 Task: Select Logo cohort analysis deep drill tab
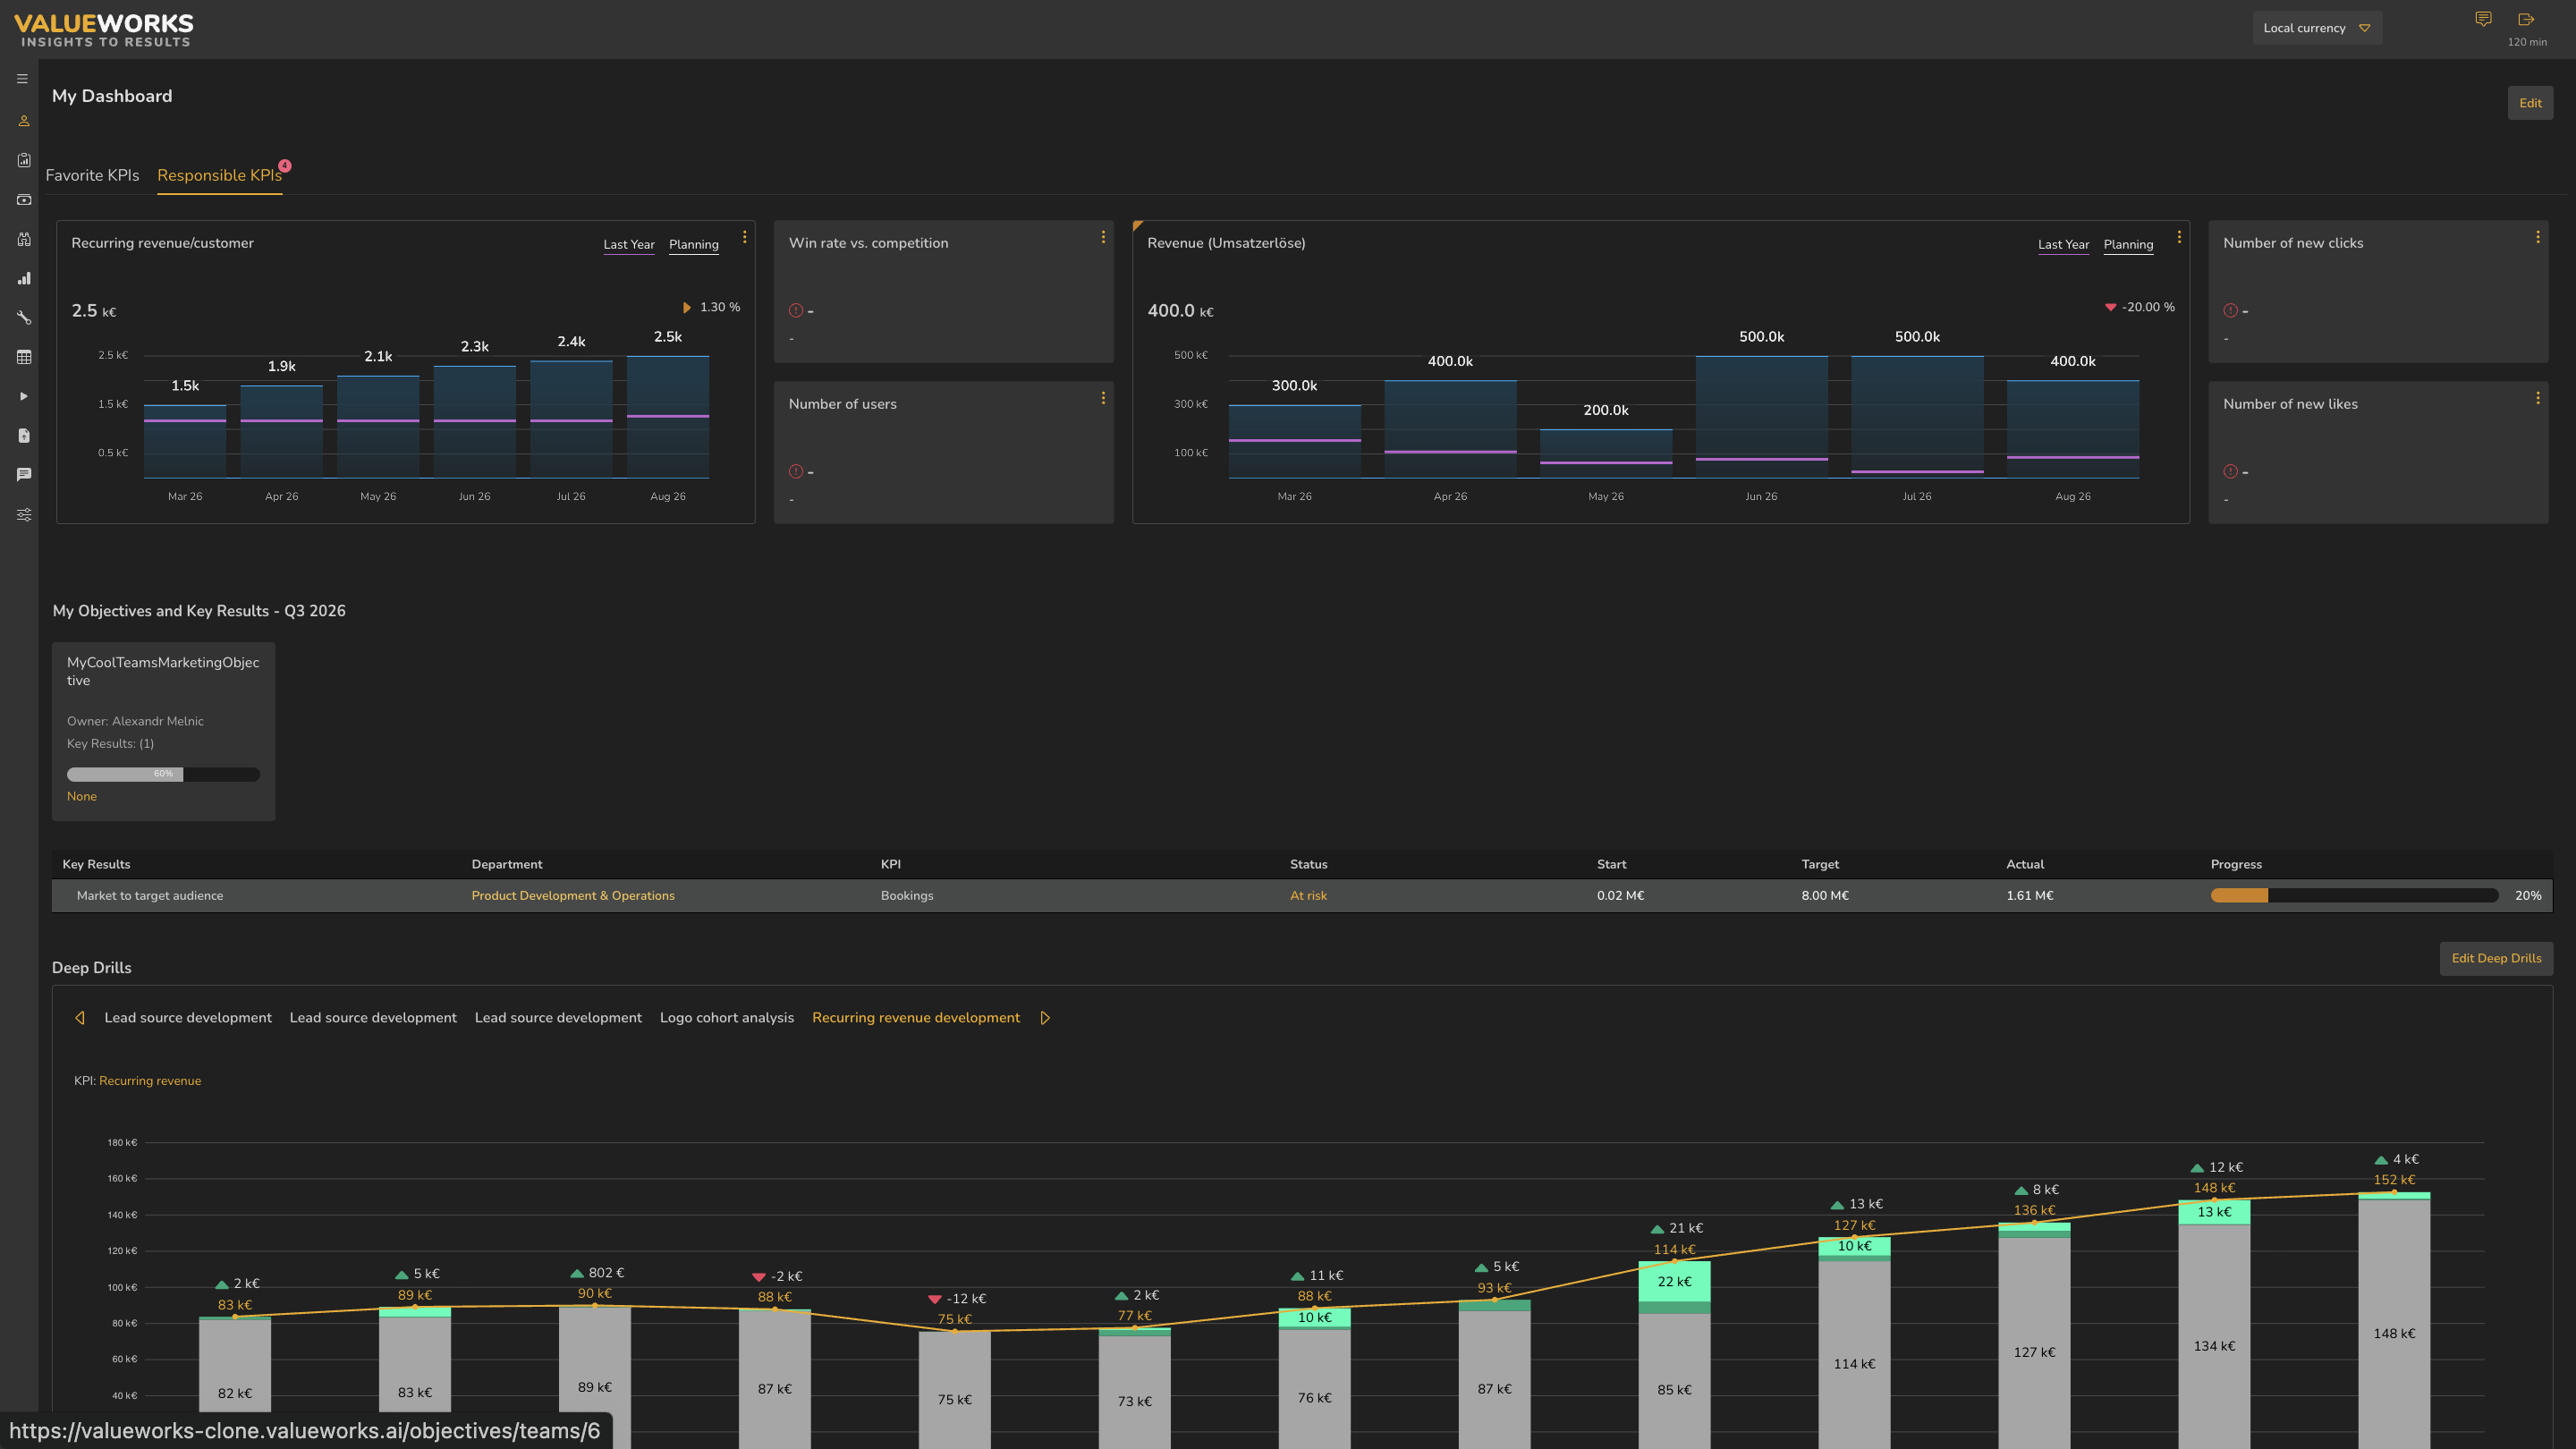point(727,1018)
